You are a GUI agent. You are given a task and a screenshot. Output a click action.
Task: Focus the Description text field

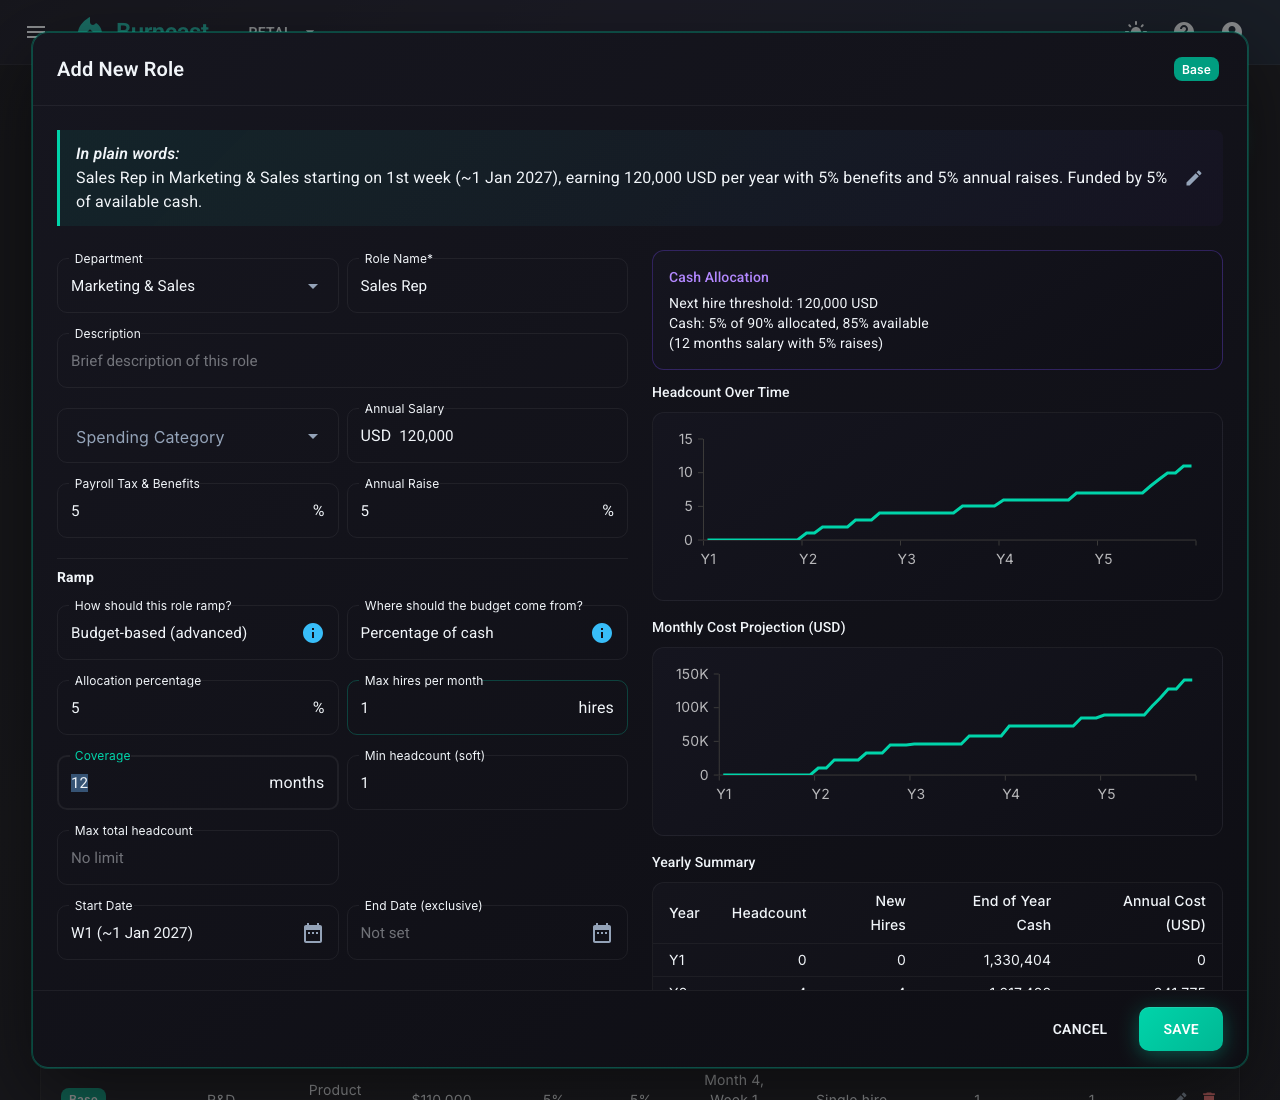point(342,361)
